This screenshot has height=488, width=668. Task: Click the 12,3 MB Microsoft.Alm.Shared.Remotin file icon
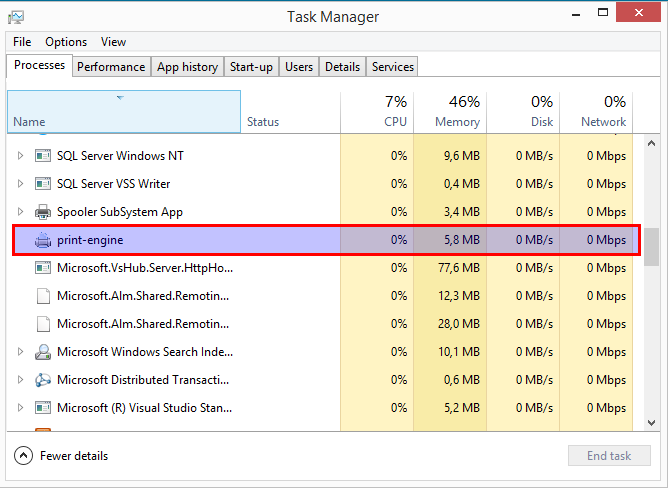coord(43,296)
